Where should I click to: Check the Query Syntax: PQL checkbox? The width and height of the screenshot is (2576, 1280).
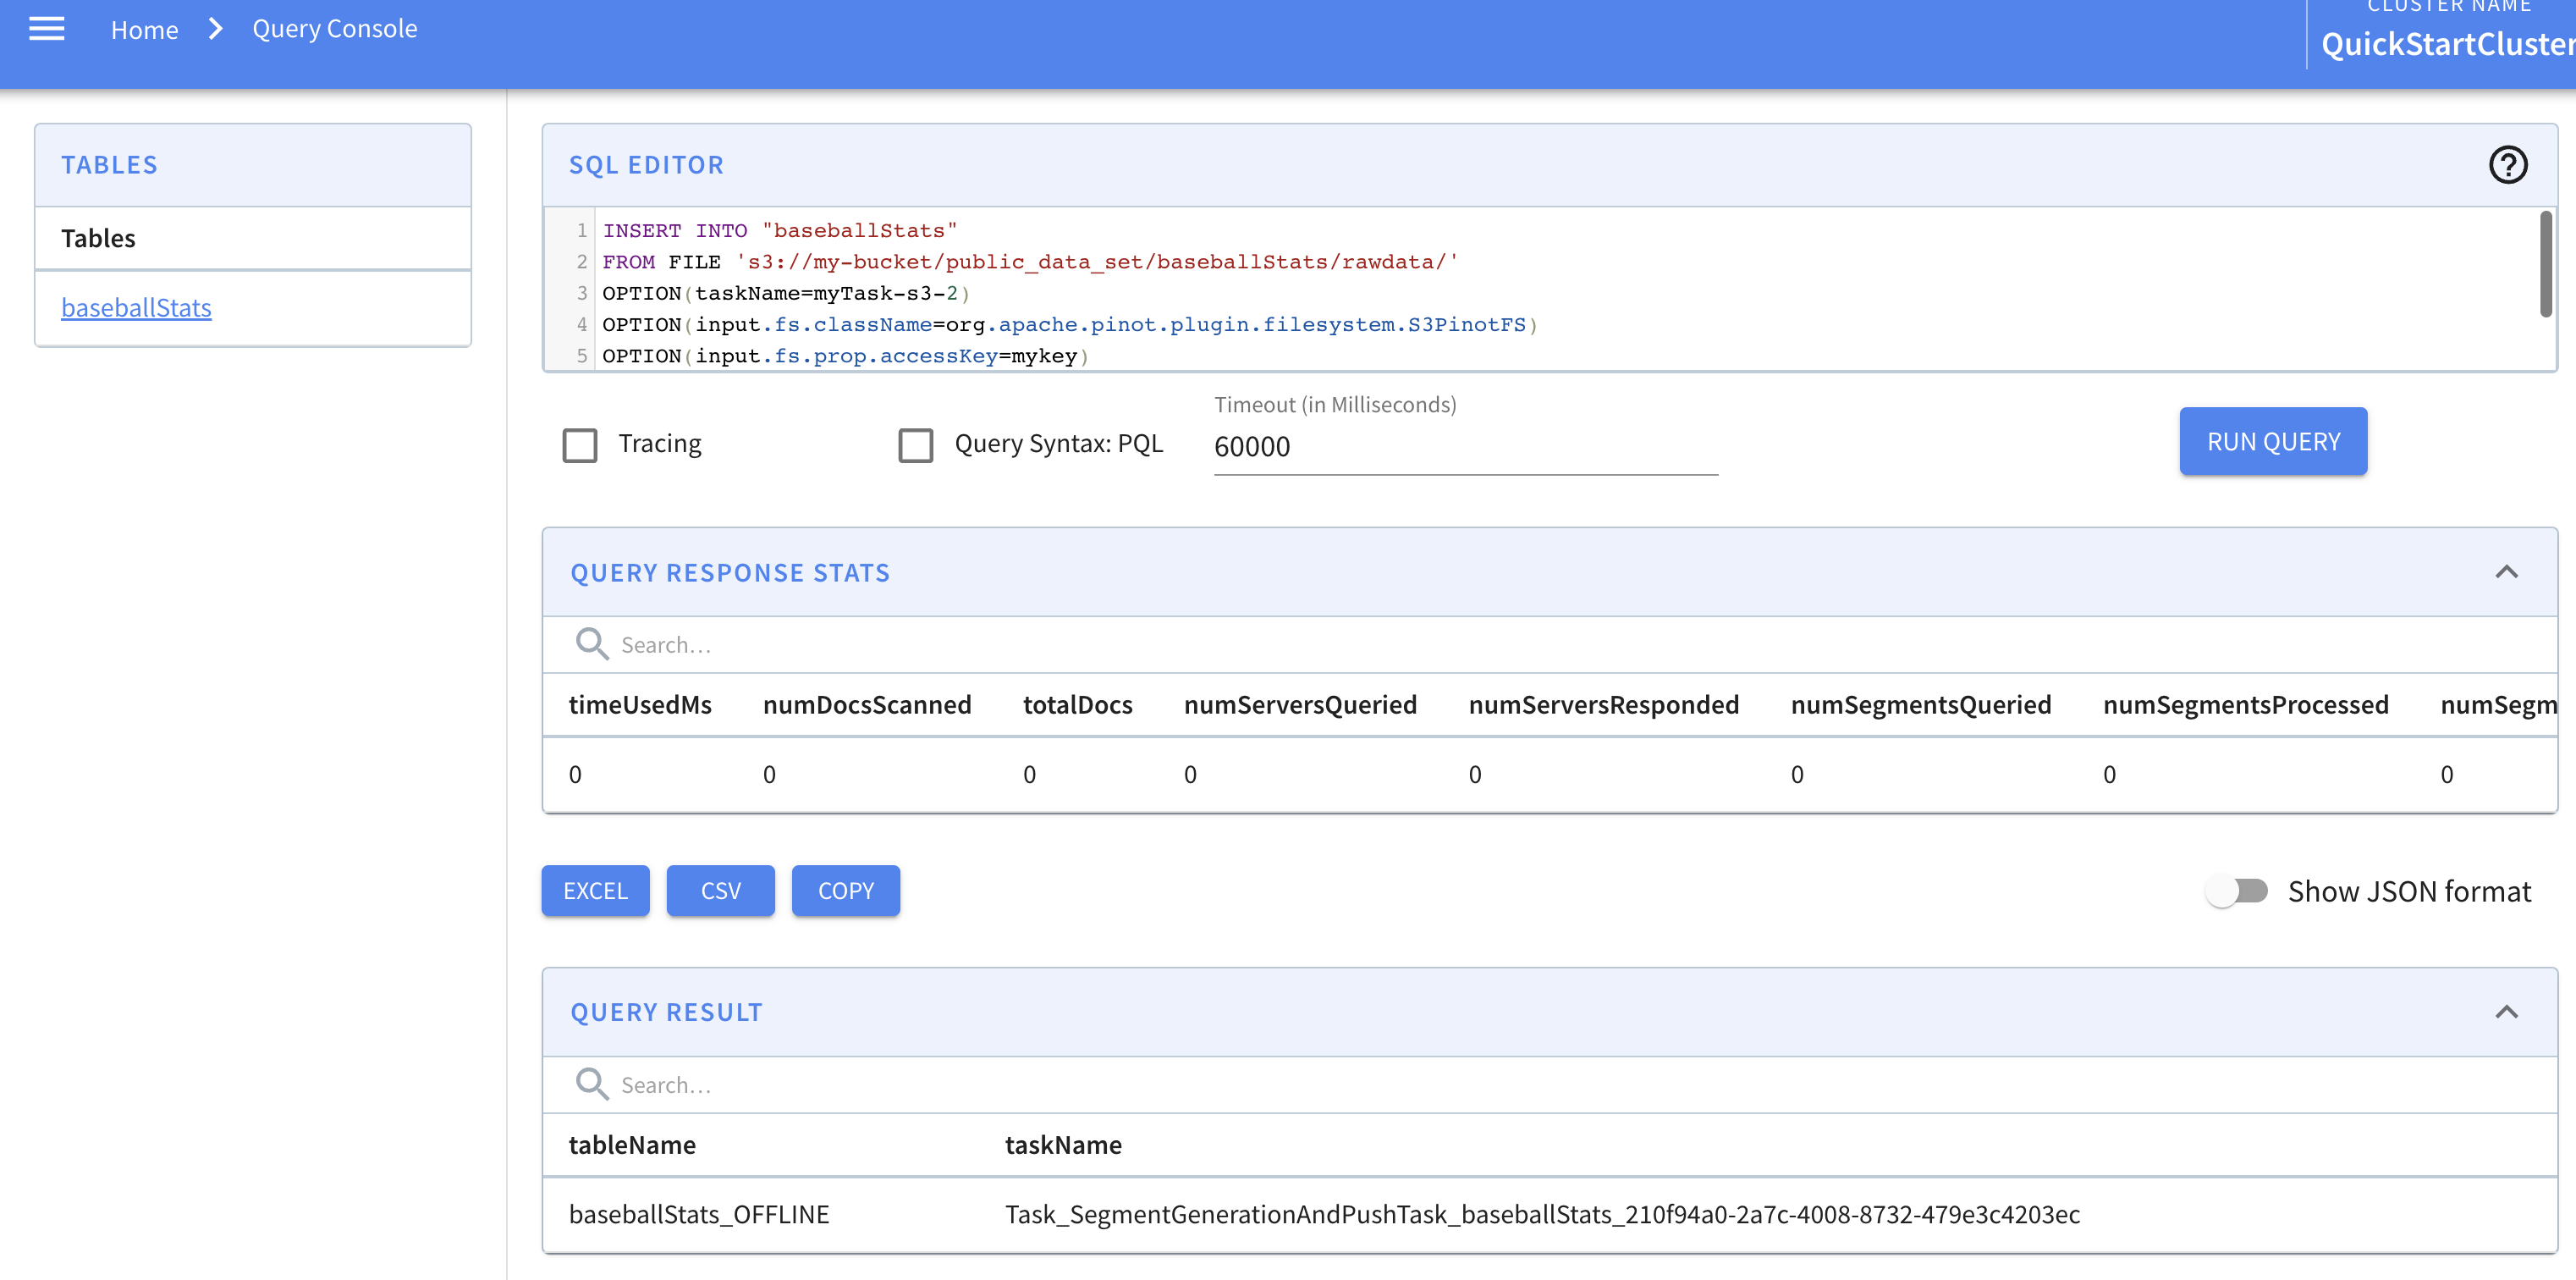pos(915,445)
